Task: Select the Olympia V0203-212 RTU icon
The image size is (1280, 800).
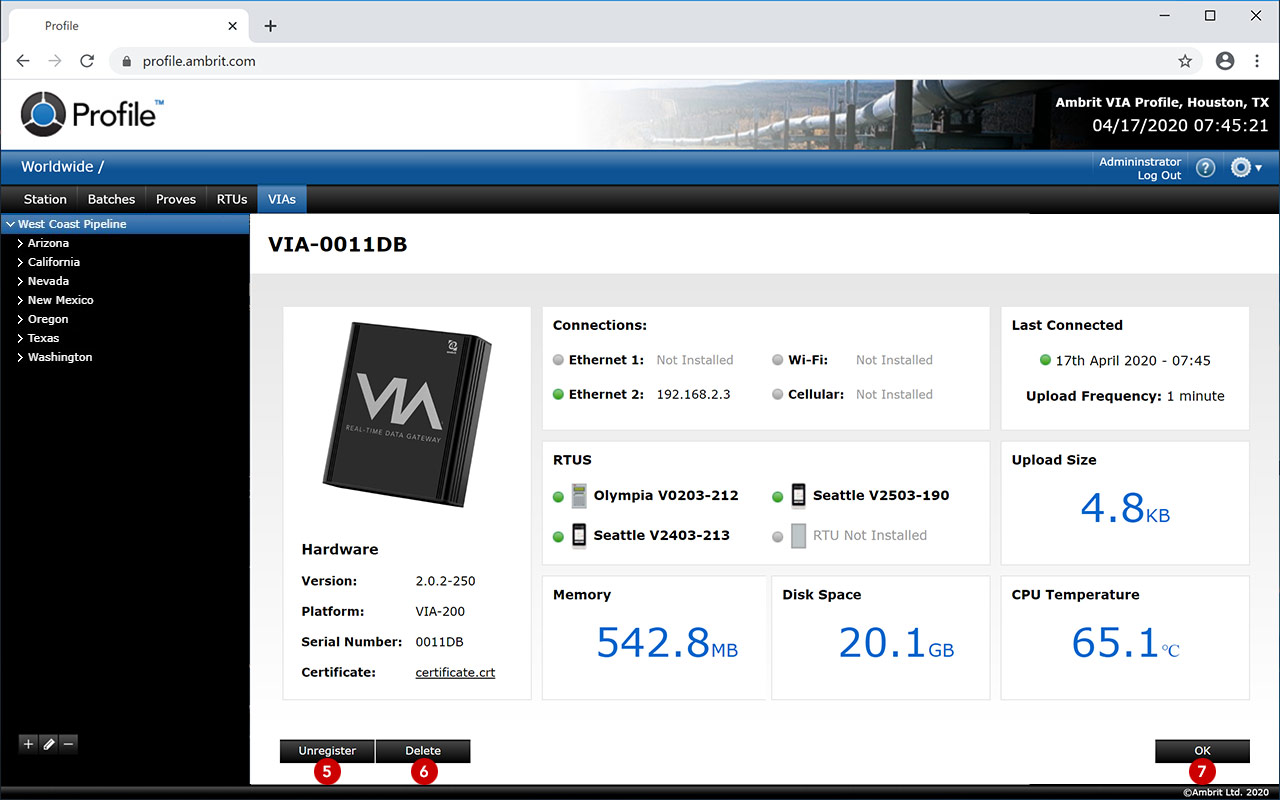Action: [x=579, y=496]
